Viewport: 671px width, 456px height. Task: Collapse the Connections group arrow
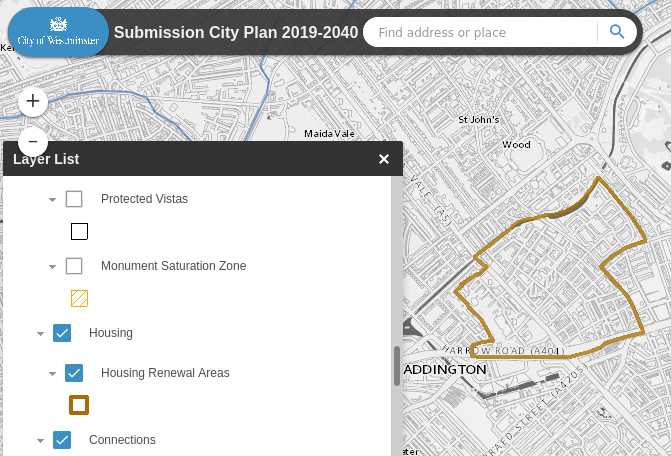coord(40,441)
